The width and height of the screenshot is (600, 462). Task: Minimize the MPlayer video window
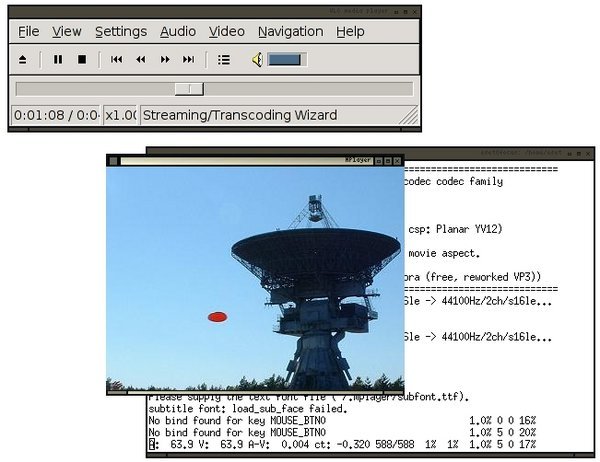coord(378,161)
